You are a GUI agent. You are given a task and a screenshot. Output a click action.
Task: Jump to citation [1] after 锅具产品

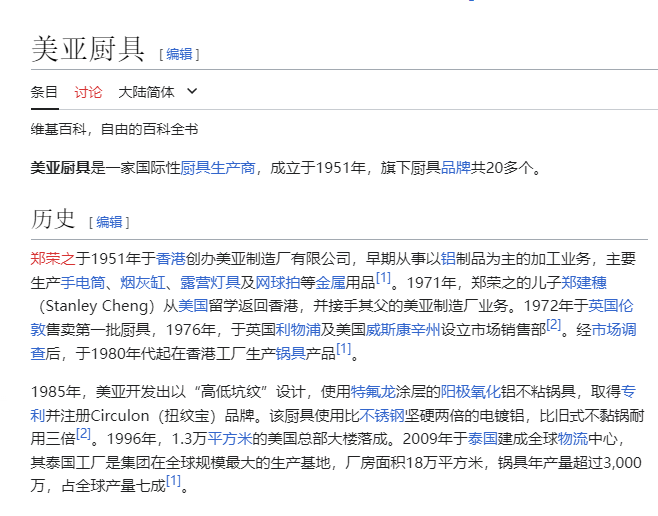click(343, 349)
